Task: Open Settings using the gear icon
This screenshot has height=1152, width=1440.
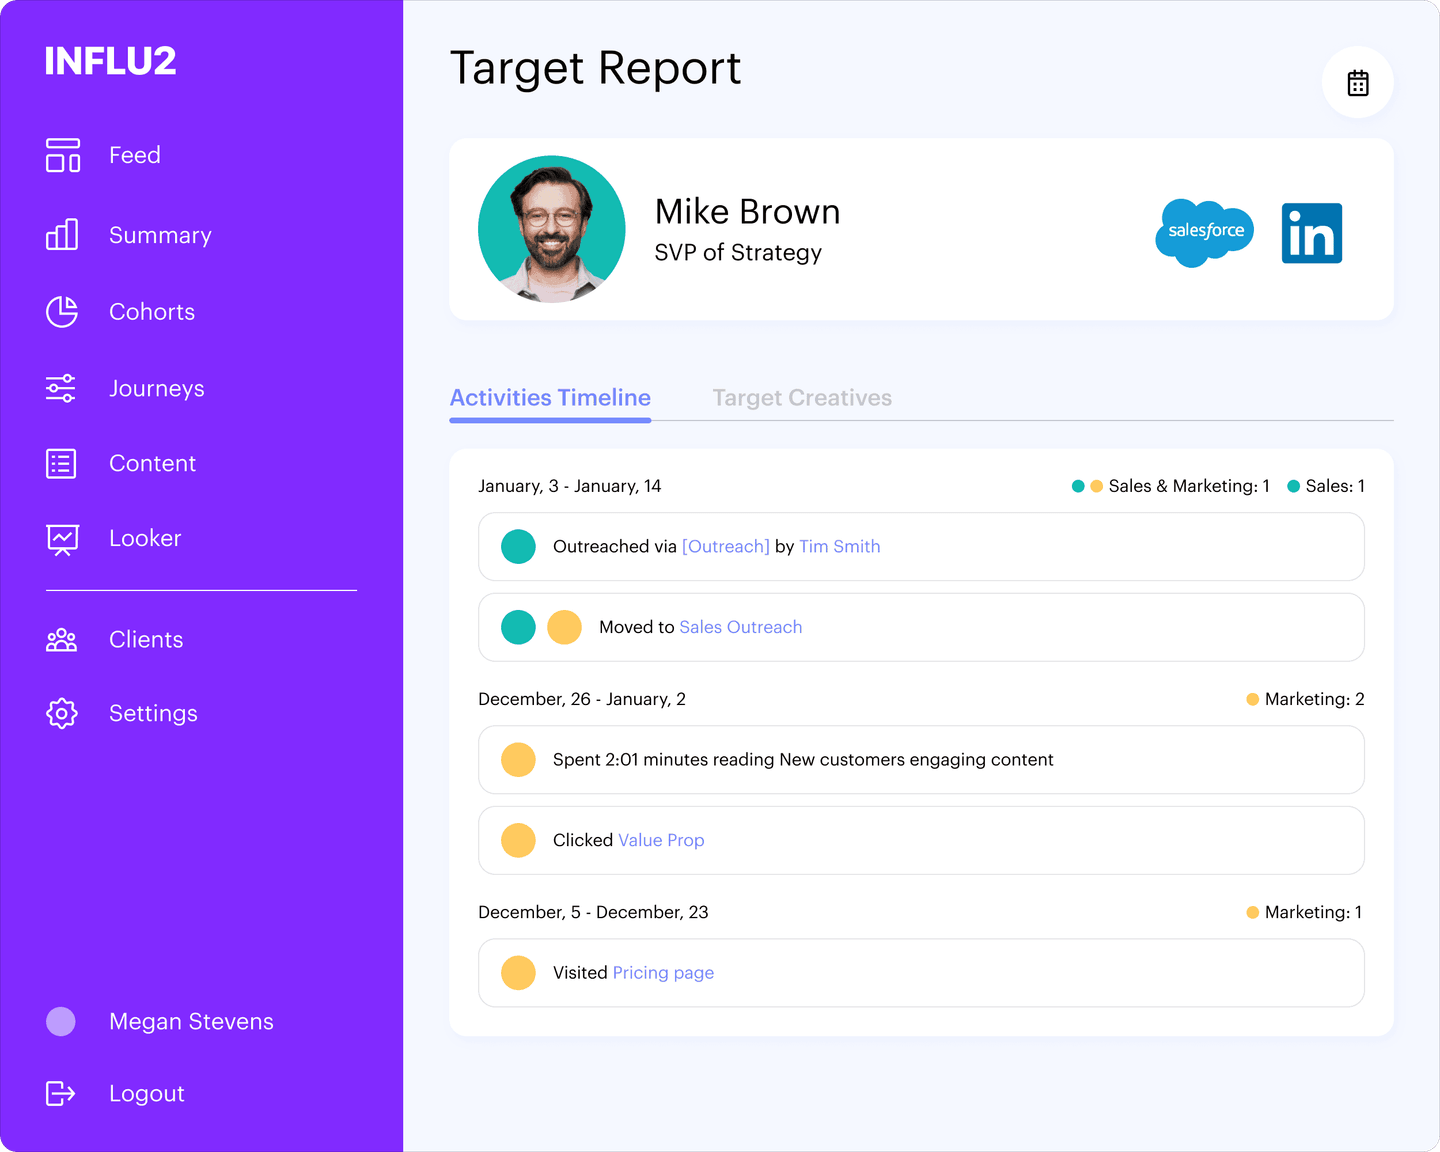Action: 62,713
